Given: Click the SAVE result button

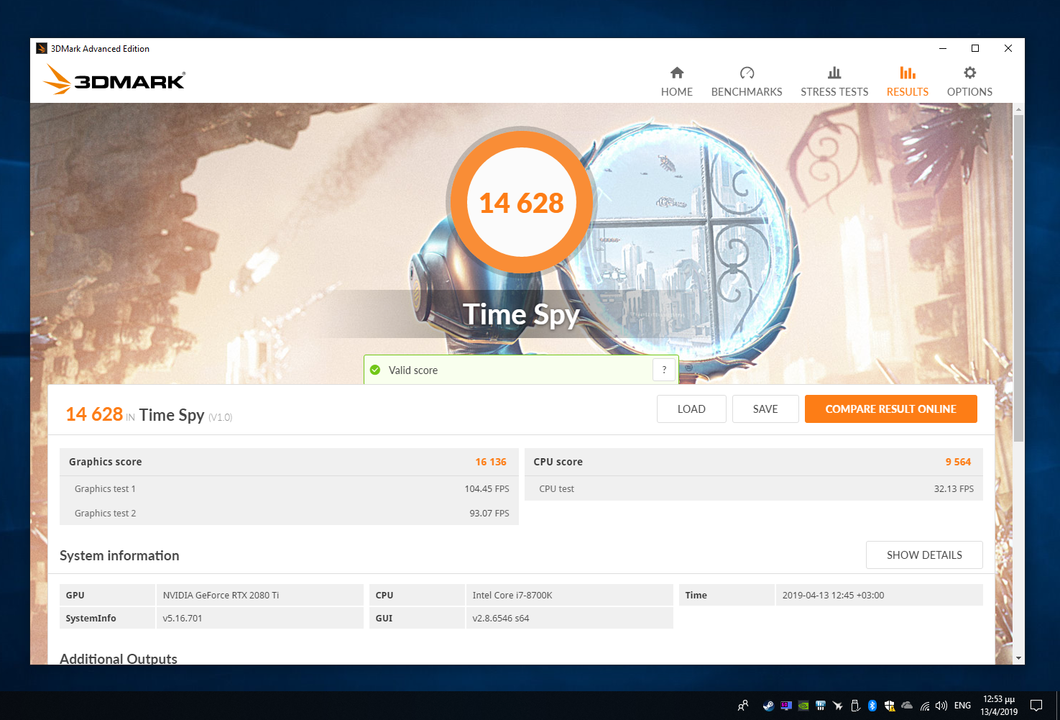Looking at the screenshot, I should tap(765, 409).
